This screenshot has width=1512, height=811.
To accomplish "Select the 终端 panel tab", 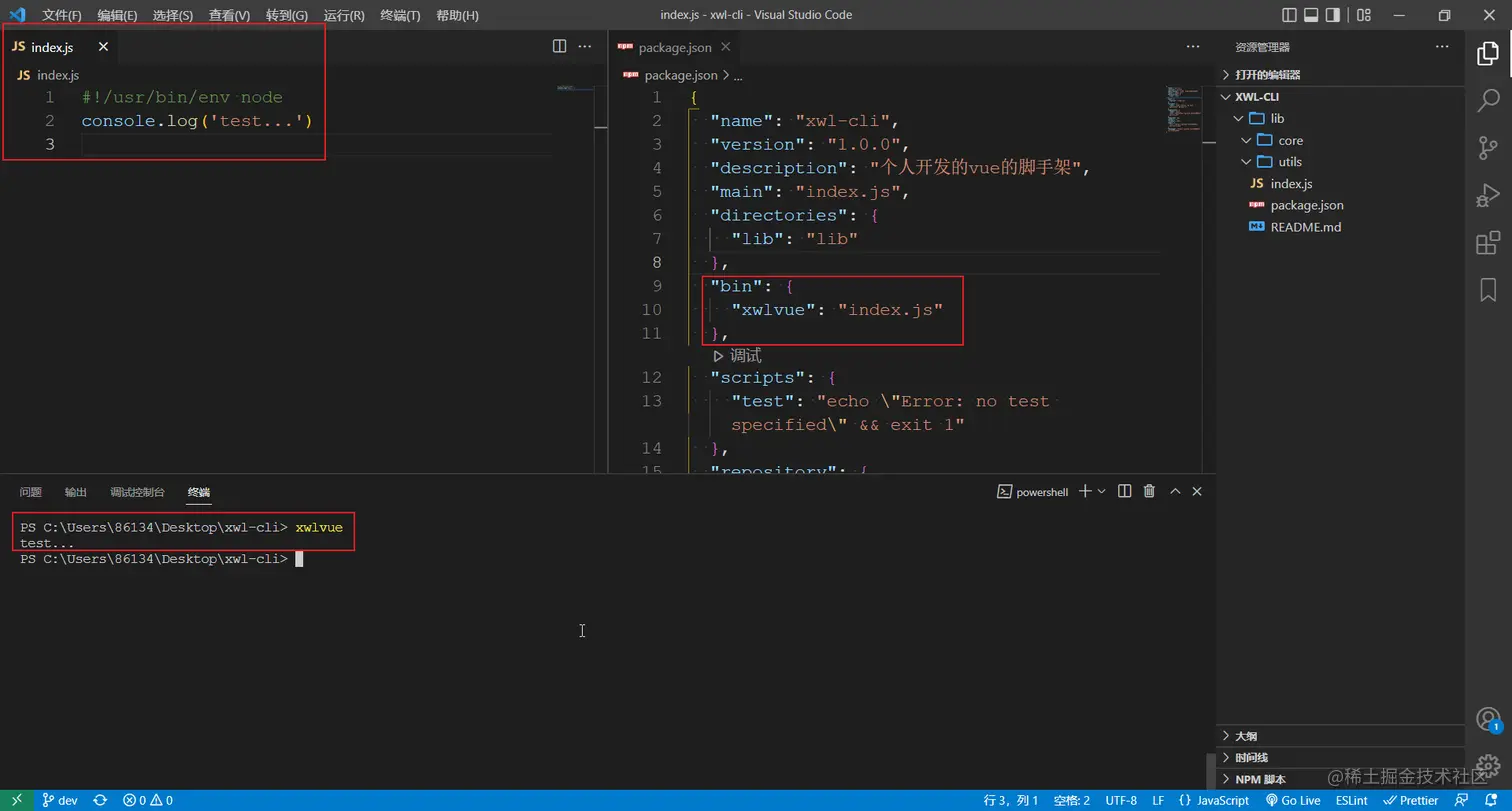I will [199, 492].
